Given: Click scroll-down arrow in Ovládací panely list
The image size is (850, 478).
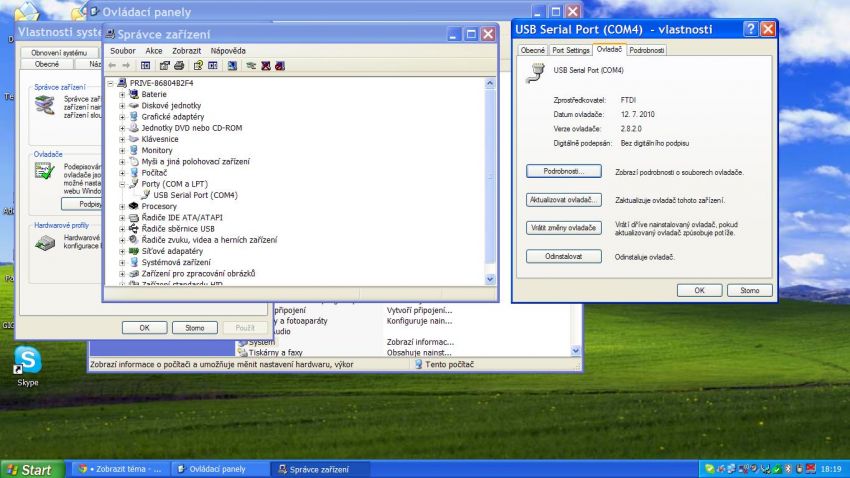Looking at the screenshot, I should tap(575, 351).
